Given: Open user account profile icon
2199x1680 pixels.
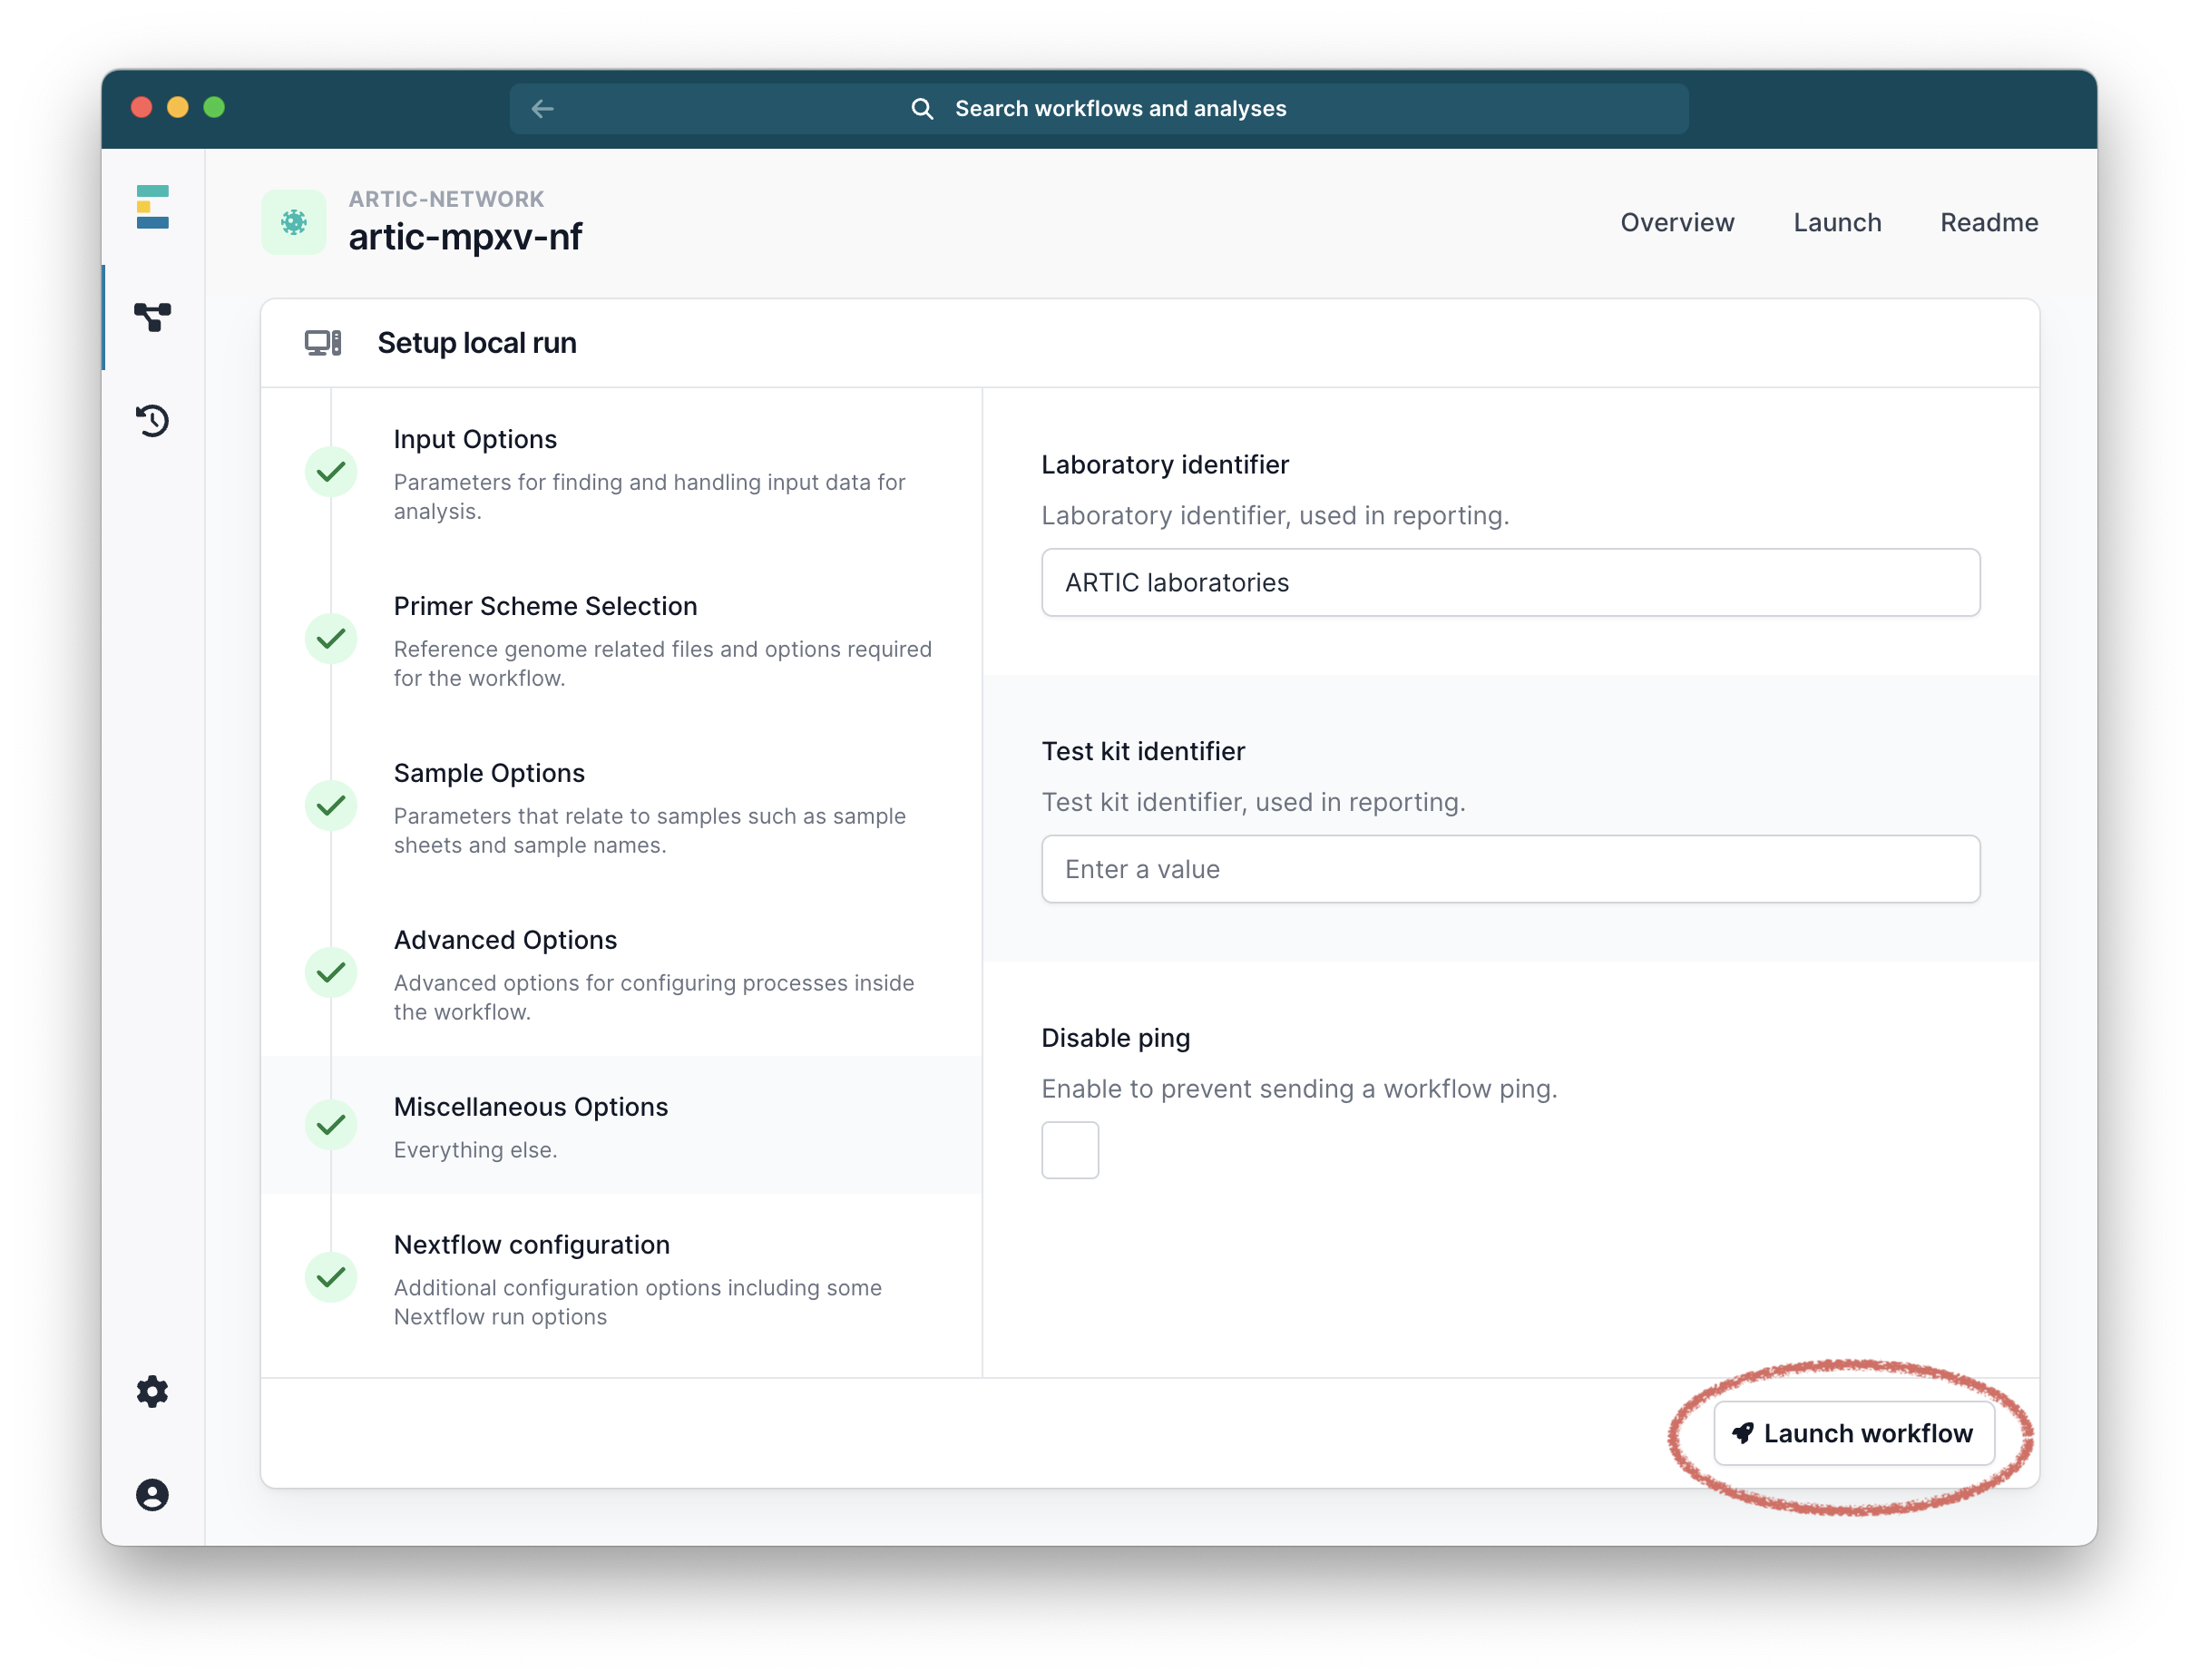Looking at the screenshot, I should pos(152,1495).
